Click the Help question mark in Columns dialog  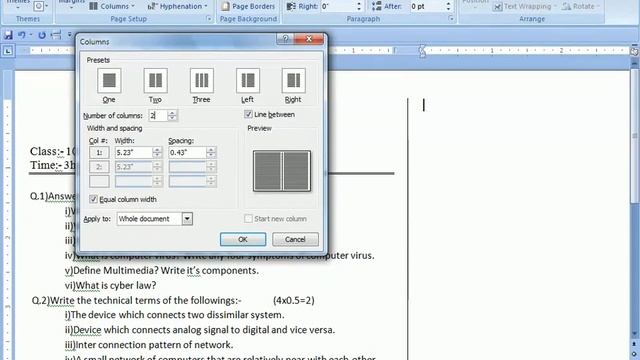click(x=285, y=39)
